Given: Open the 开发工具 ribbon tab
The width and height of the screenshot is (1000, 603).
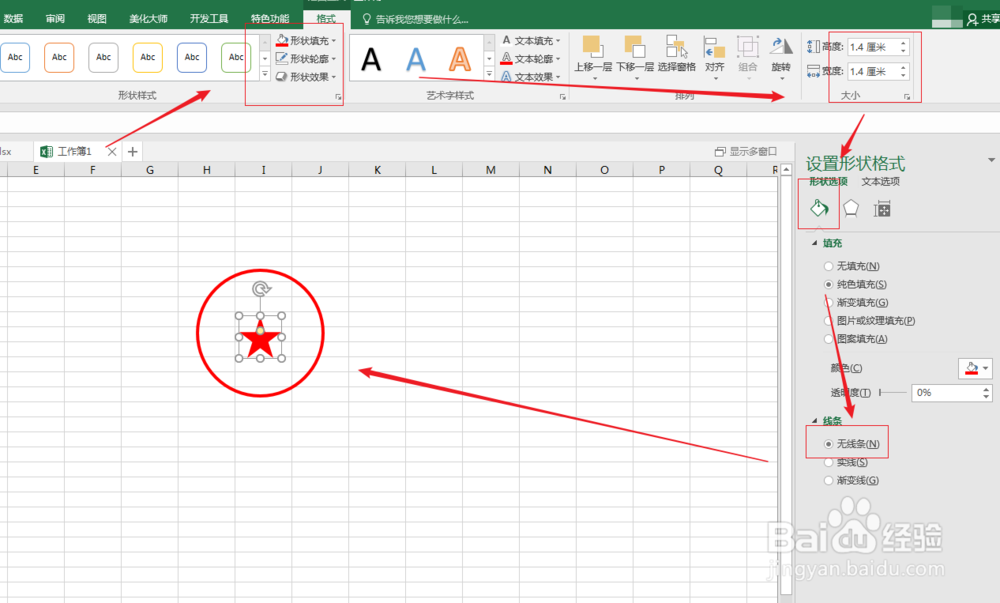Looking at the screenshot, I should click(x=209, y=17).
